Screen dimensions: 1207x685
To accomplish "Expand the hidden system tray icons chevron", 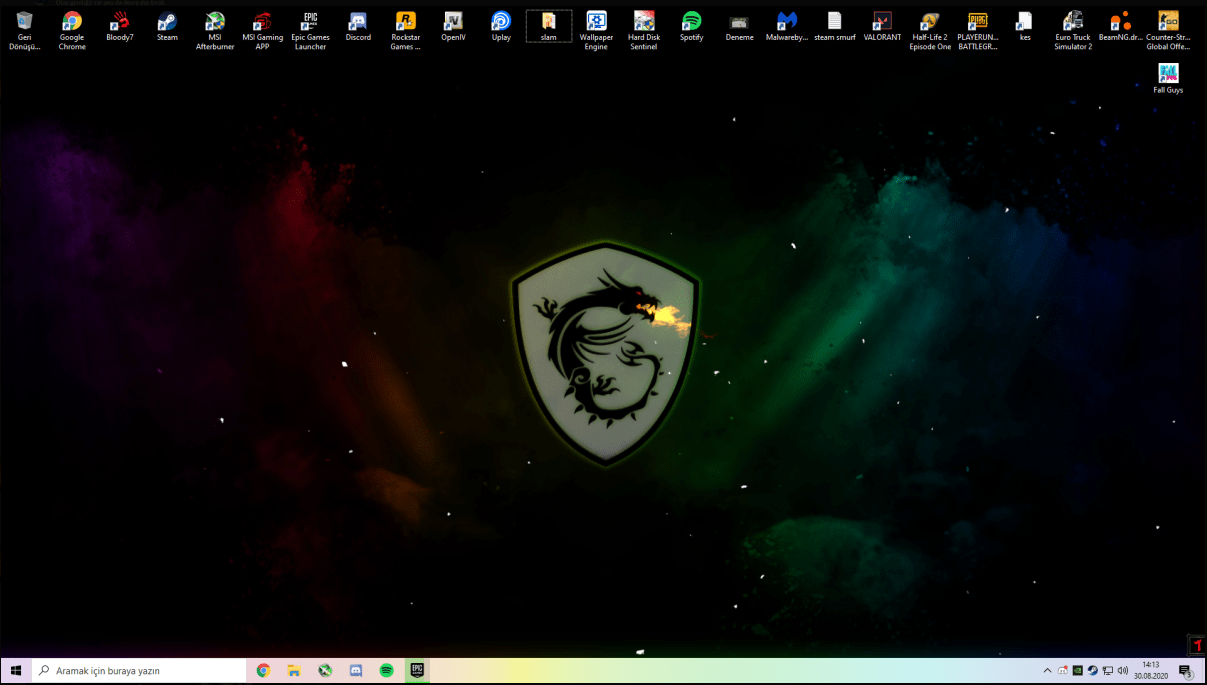I will pos(1047,671).
